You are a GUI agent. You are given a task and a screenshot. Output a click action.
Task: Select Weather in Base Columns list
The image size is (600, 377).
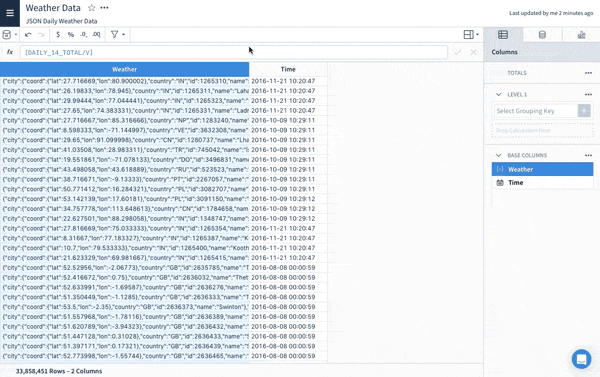tap(542, 169)
